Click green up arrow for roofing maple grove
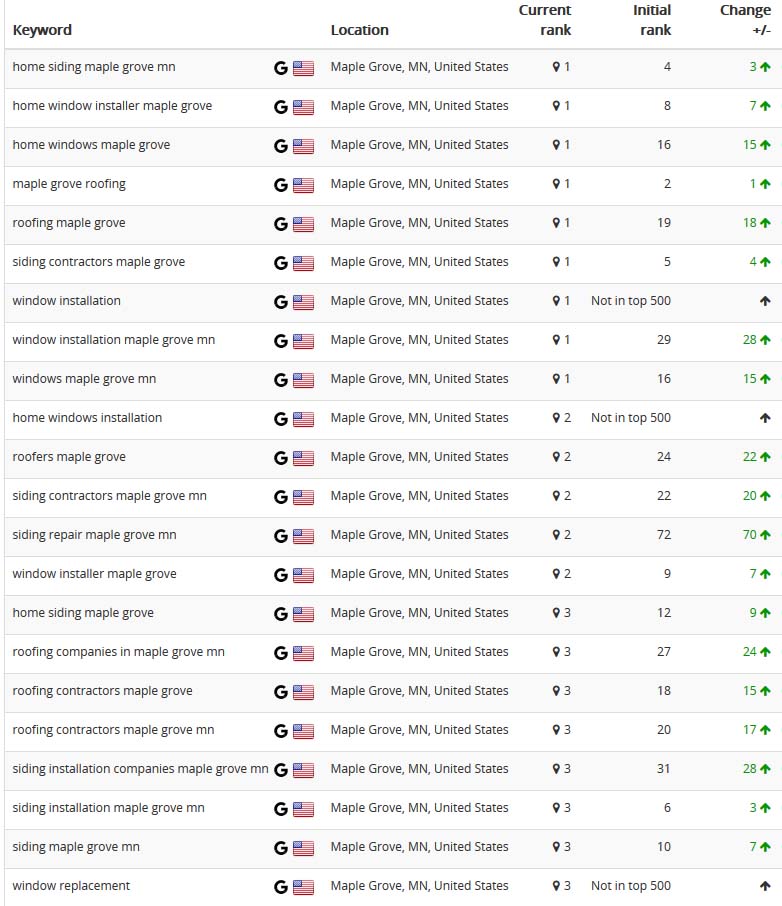 click(x=765, y=223)
